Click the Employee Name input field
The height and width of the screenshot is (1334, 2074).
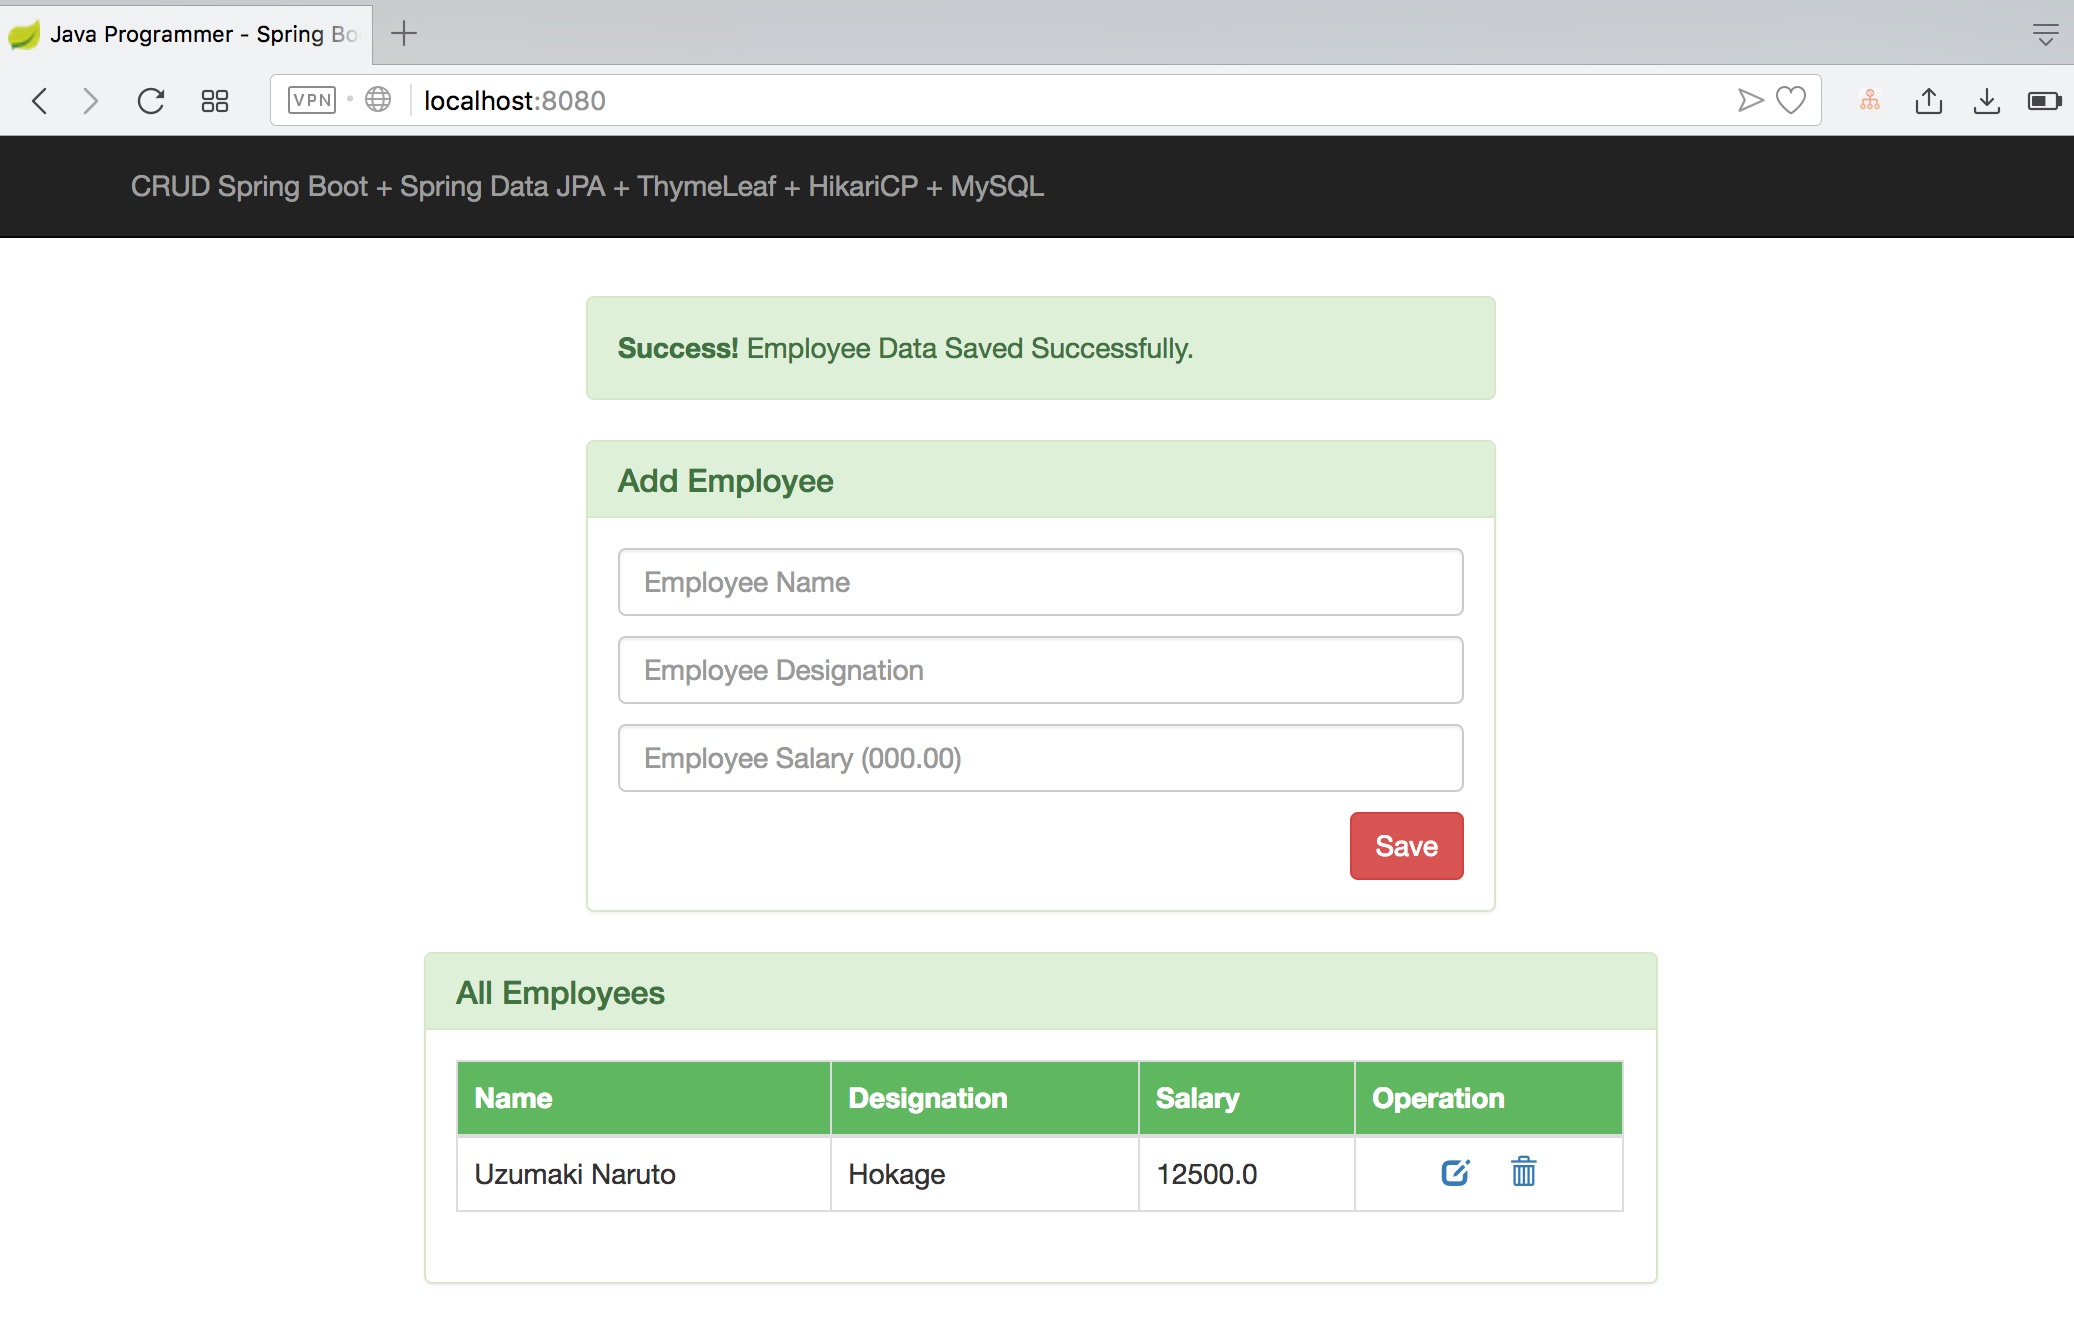[x=1042, y=582]
